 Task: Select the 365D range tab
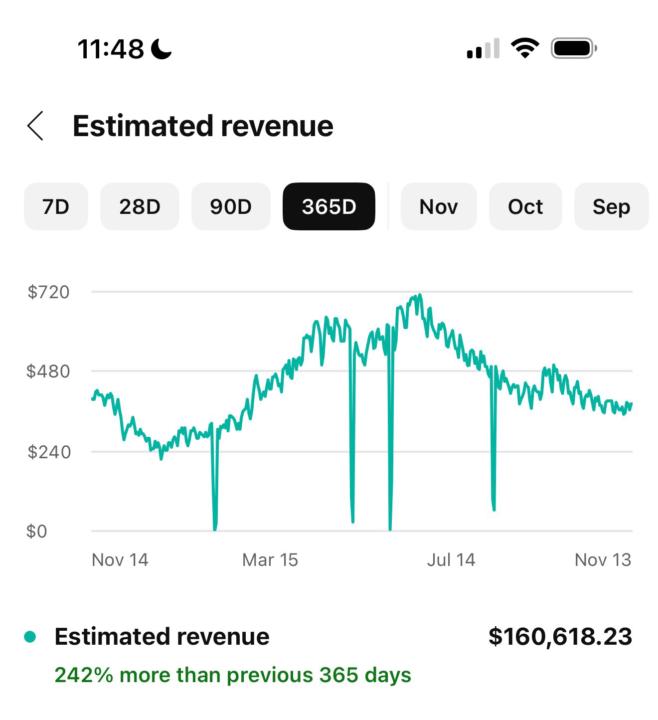(x=329, y=207)
